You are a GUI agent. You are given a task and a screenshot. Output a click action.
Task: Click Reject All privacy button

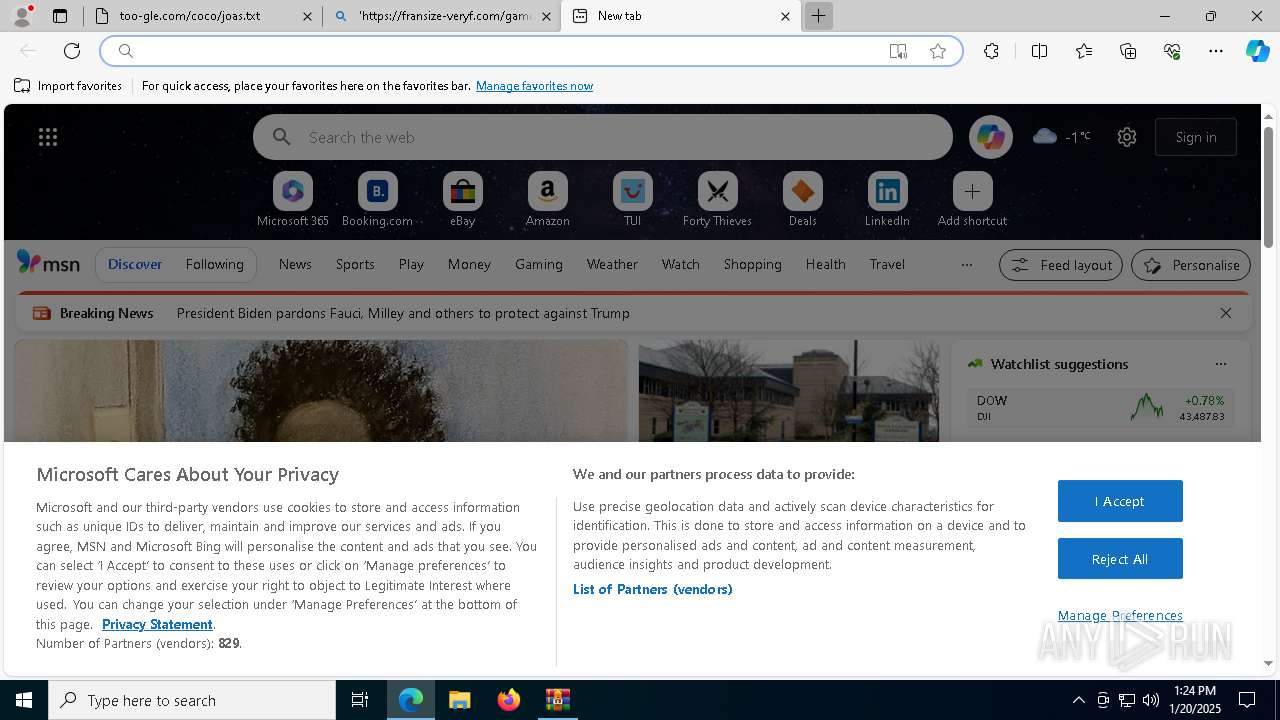[x=1120, y=559]
